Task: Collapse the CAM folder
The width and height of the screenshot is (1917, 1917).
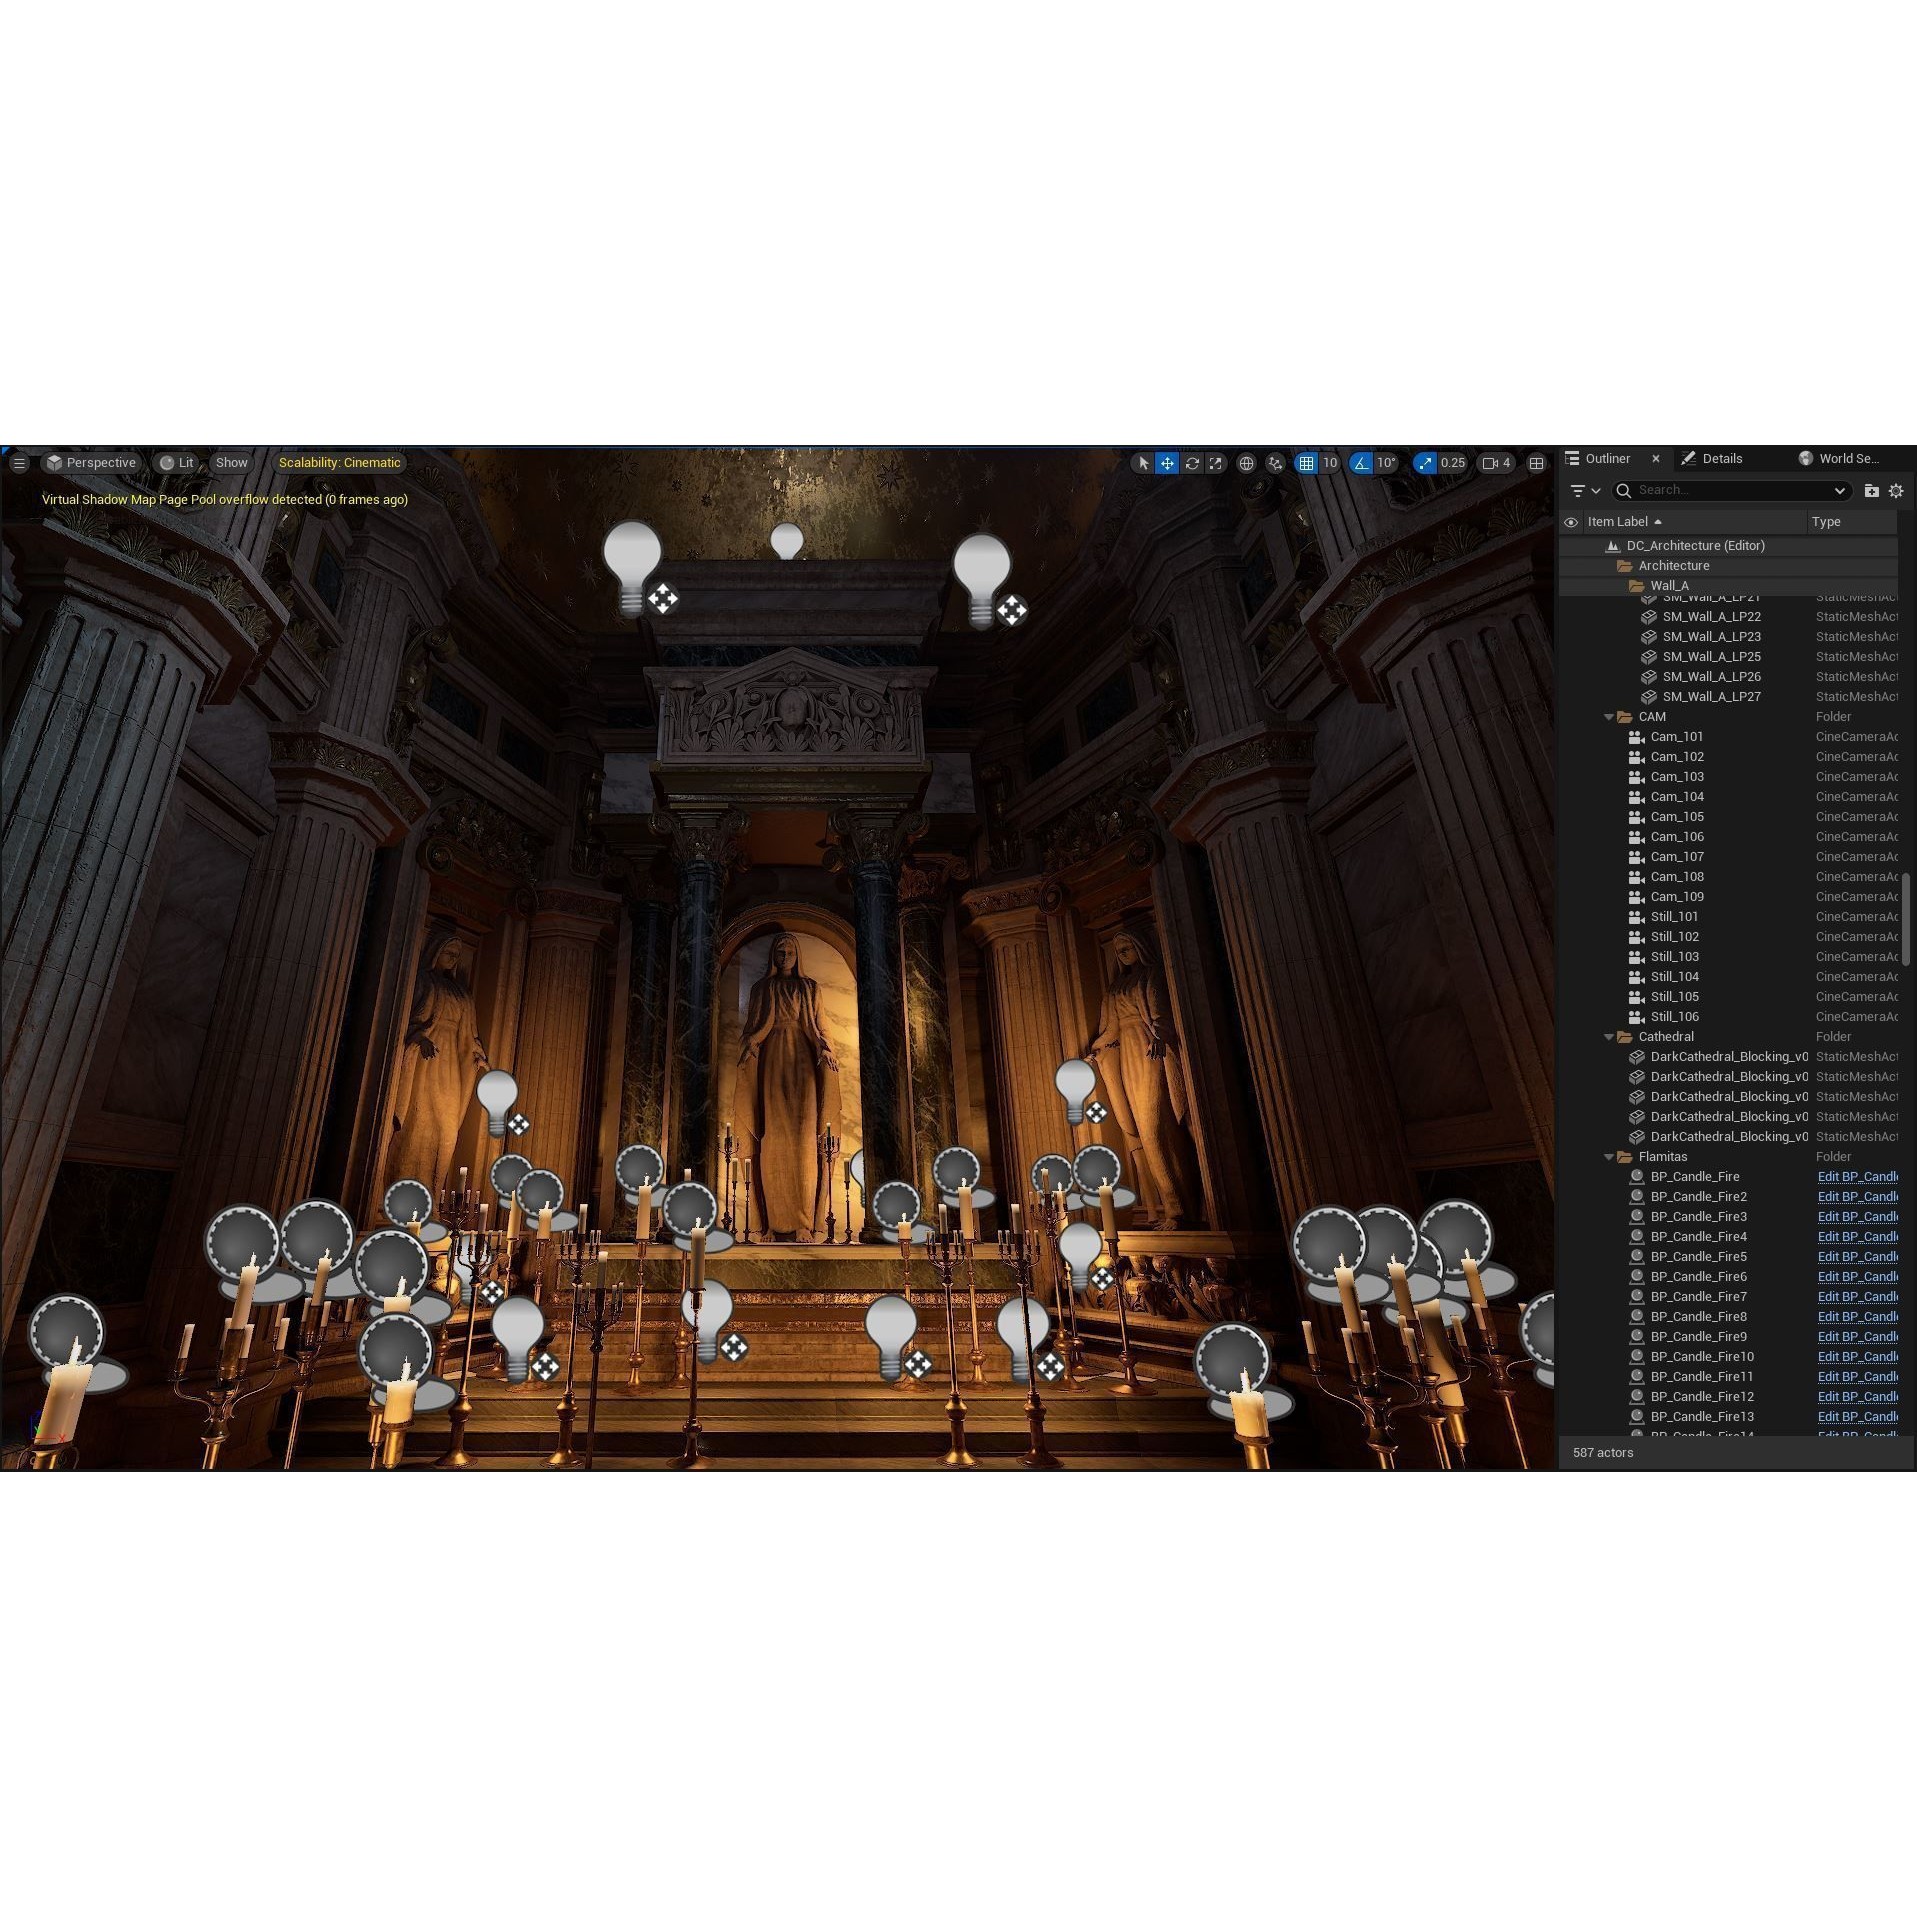Action: [x=1609, y=716]
